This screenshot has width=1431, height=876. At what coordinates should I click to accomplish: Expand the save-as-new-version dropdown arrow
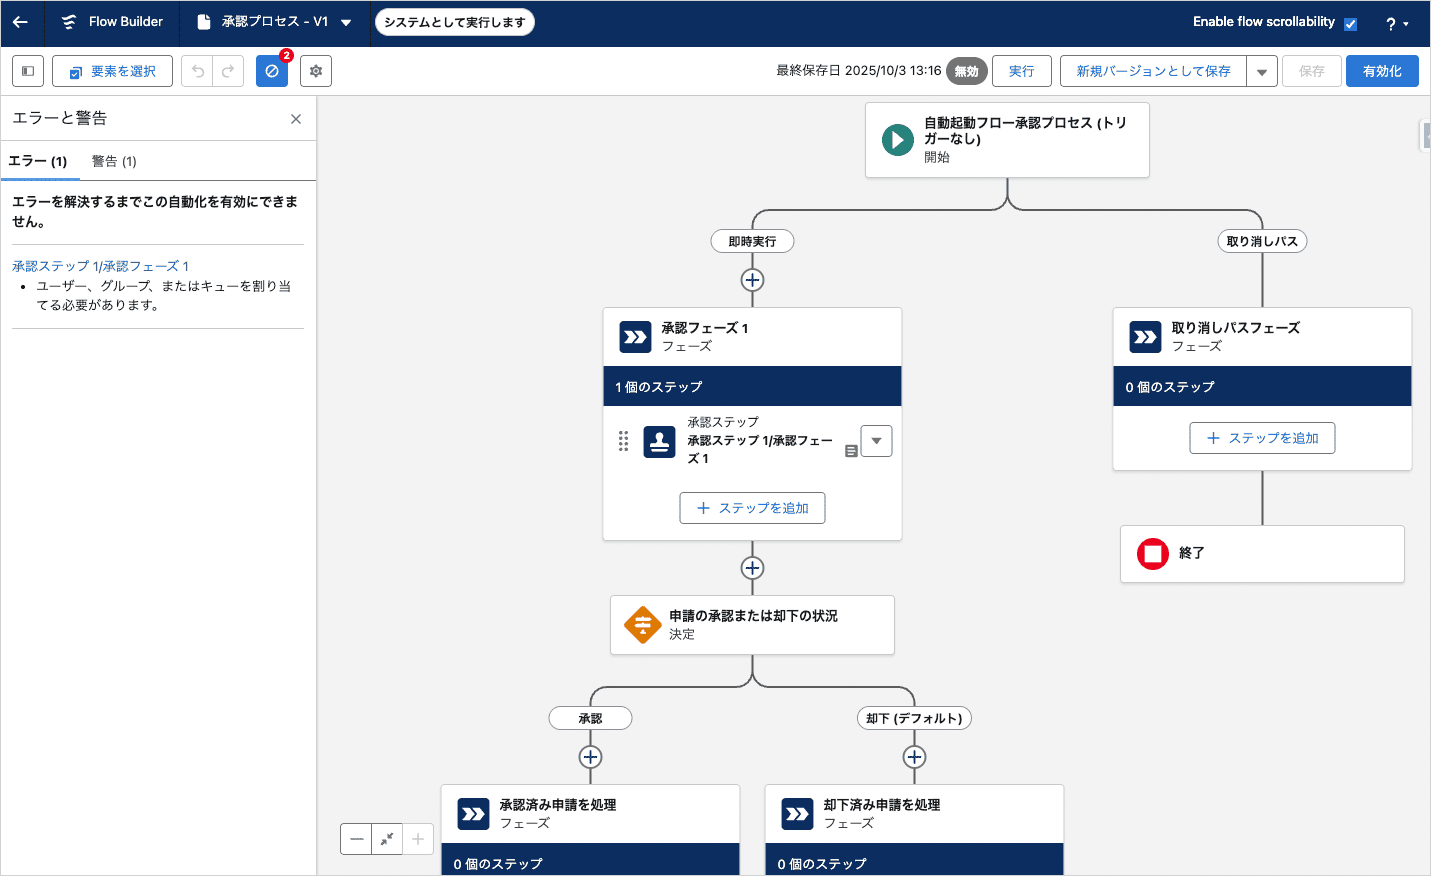tap(1262, 72)
